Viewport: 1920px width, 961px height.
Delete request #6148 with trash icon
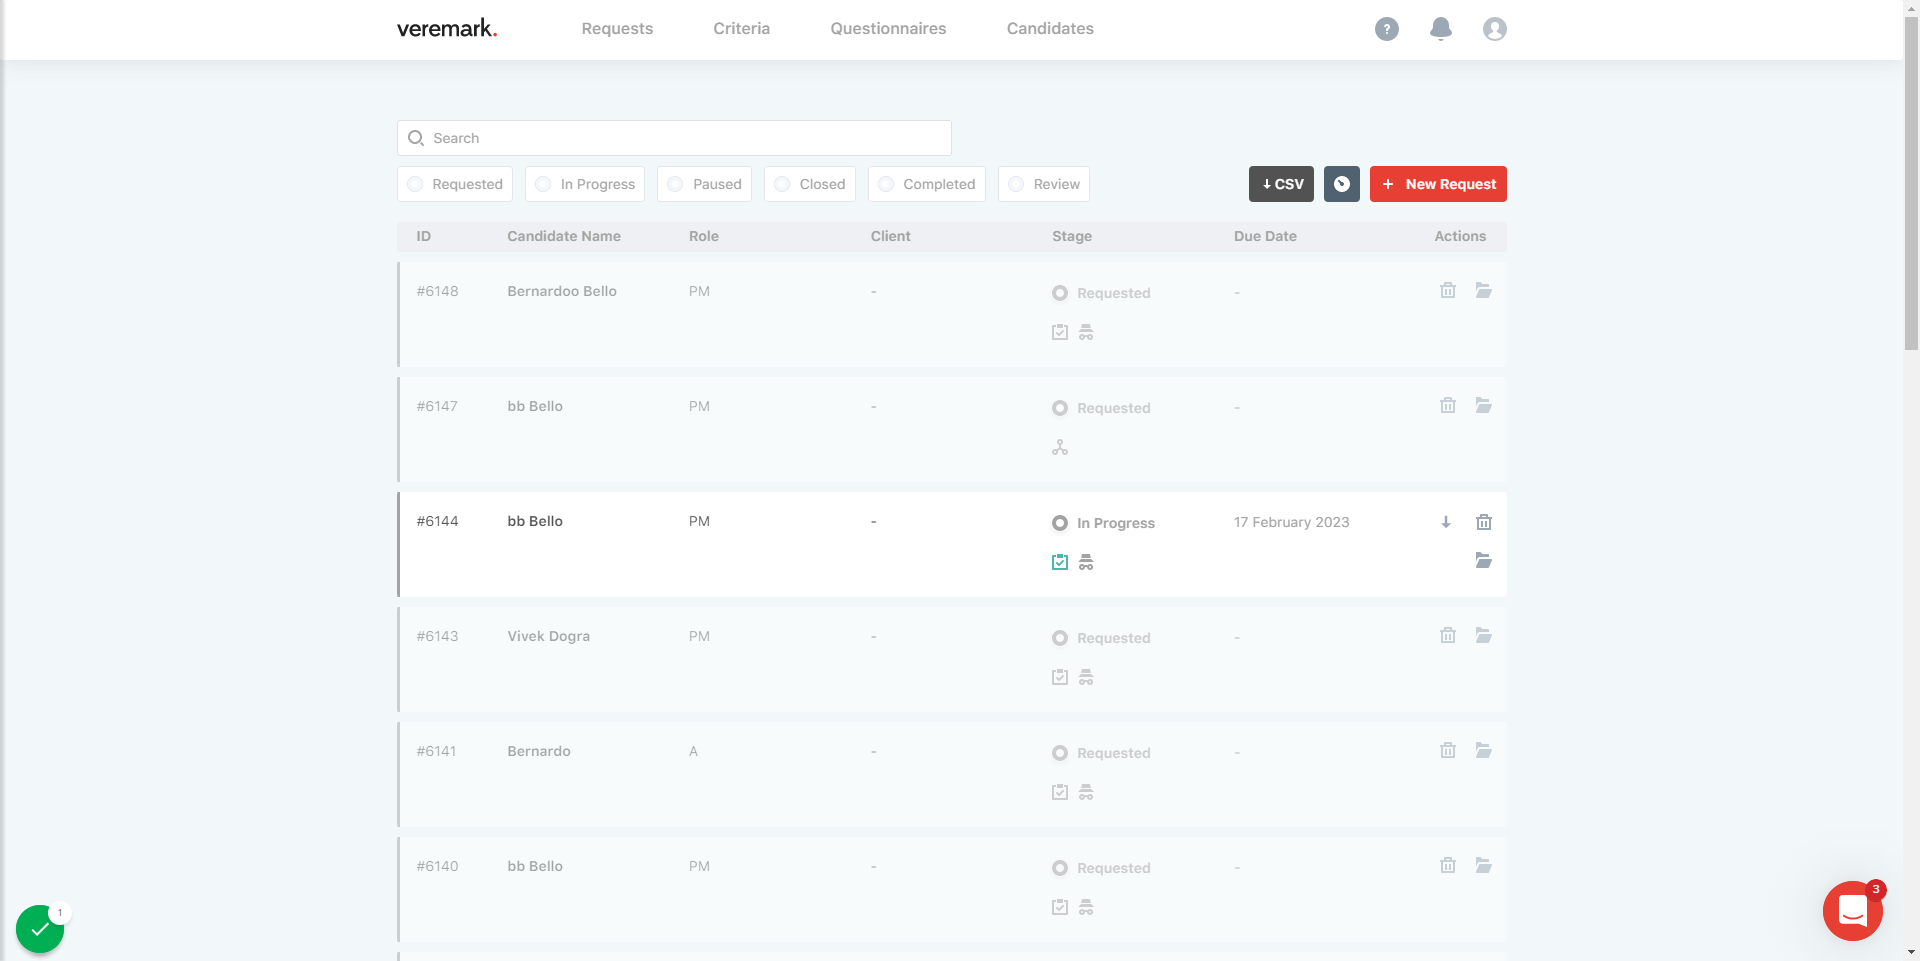coord(1447,290)
